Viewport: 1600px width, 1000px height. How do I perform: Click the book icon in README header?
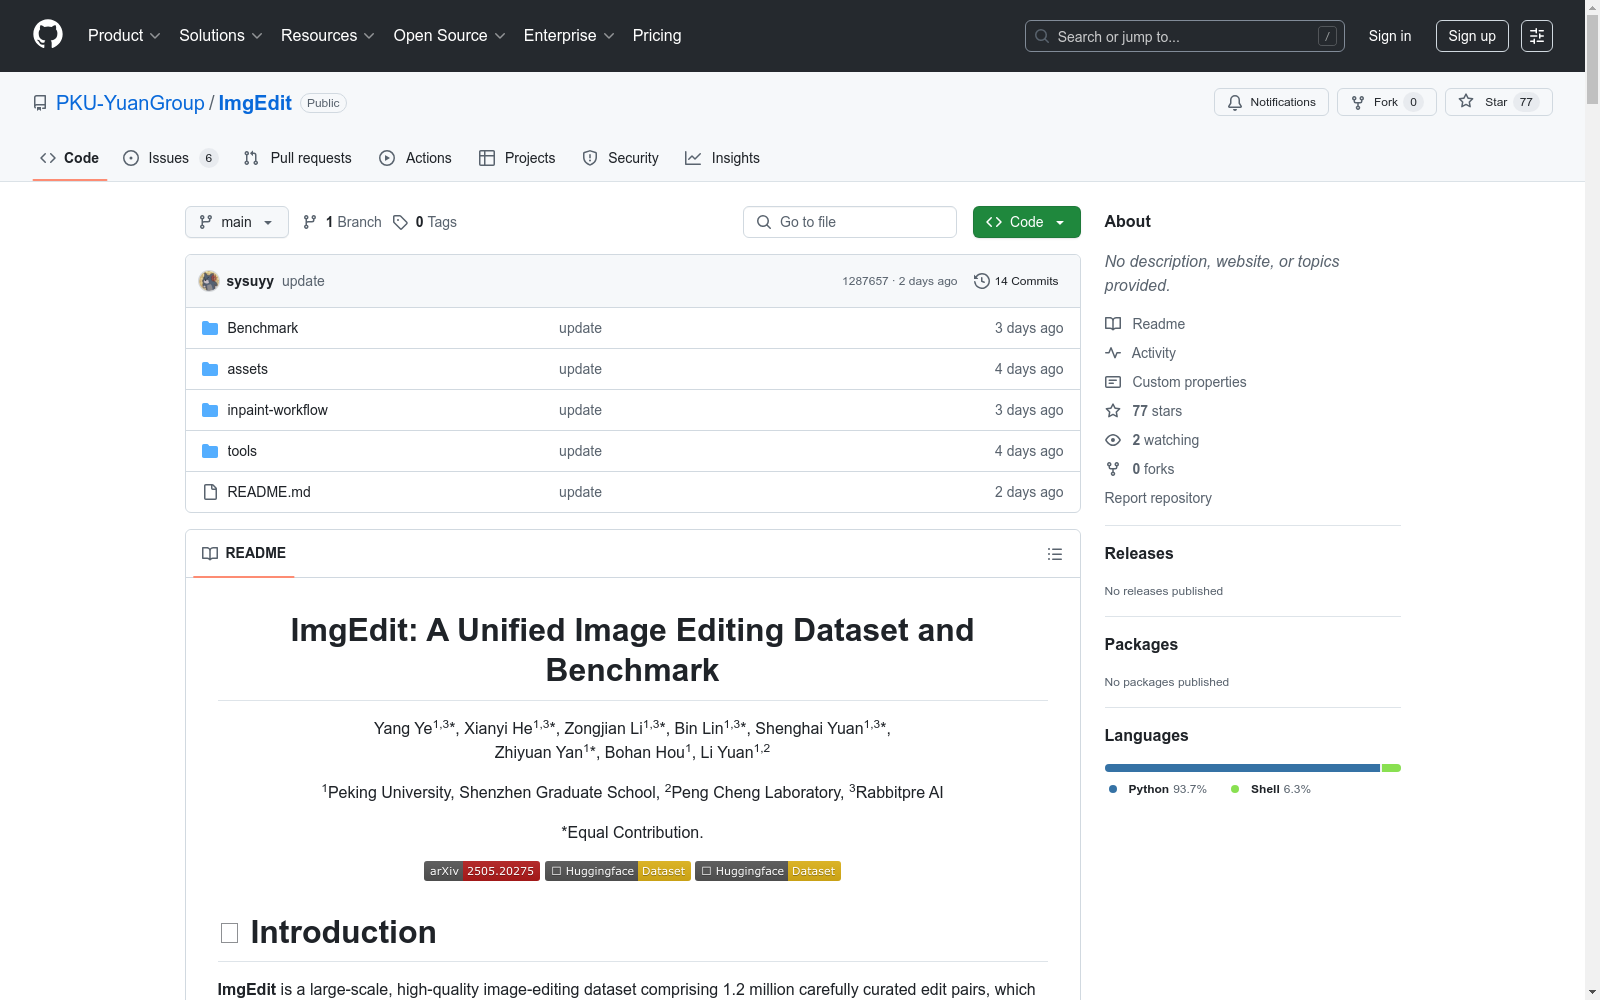(x=210, y=553)
